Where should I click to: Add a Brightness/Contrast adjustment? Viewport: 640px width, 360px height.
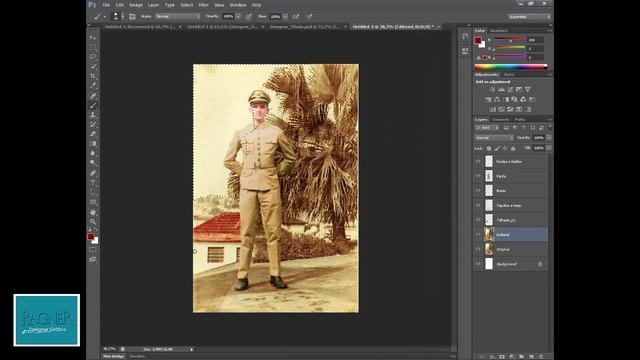pyautogui.click(x=492, y=89)
